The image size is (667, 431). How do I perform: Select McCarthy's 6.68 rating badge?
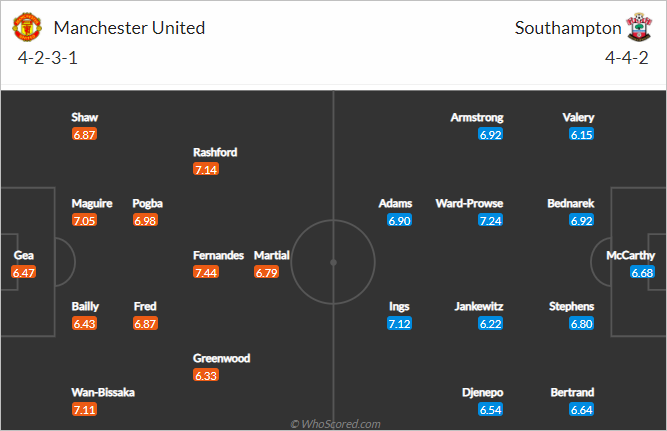(x=642, y=272)
